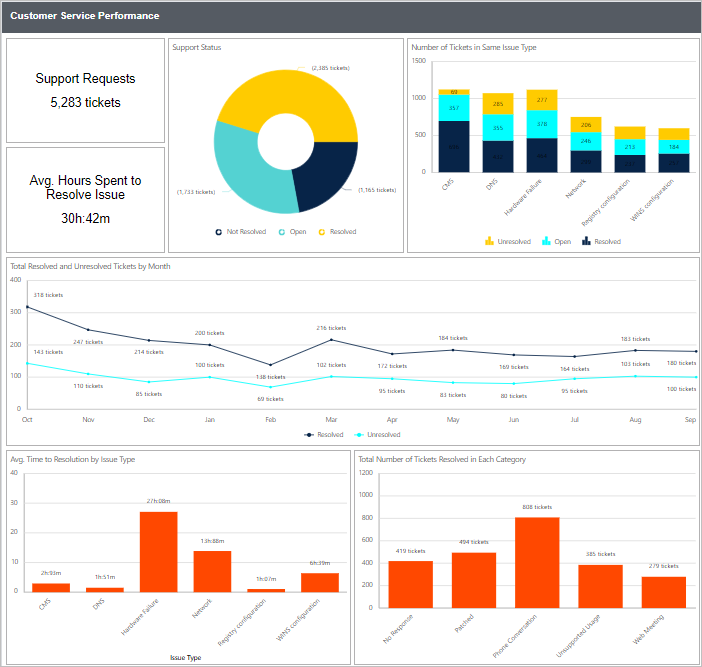Screen dimensions: 702x667
Task: Click the '(2,385 tickets)' donut callout
Action: coord(331,68)
